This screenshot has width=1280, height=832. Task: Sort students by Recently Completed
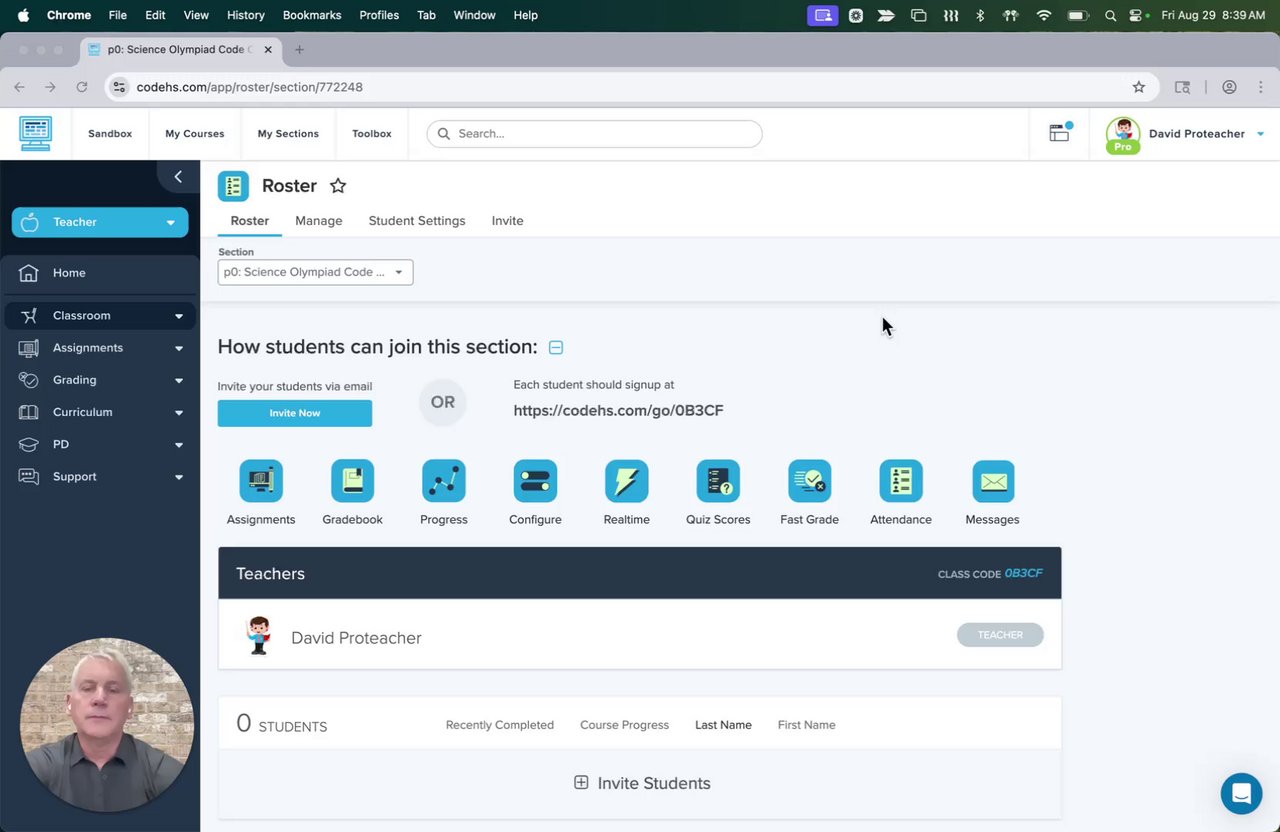[500, 725]
